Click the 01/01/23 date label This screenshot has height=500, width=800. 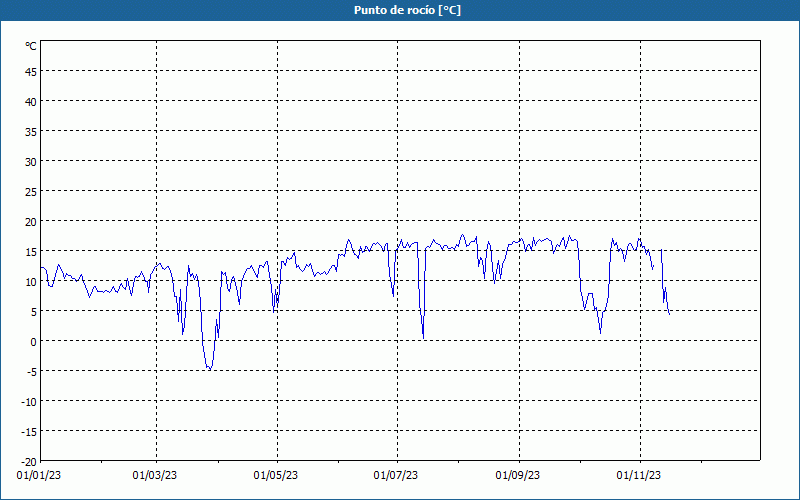tap(39, 476)
